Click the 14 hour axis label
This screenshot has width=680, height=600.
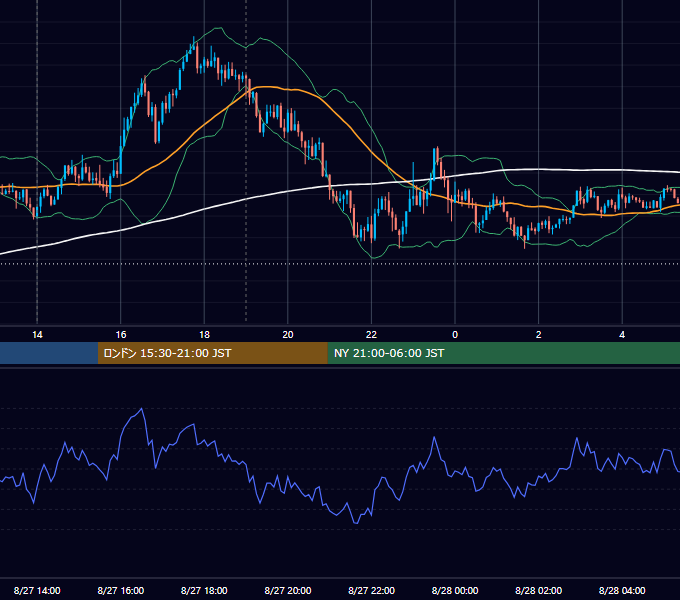(x=37, y=335)
